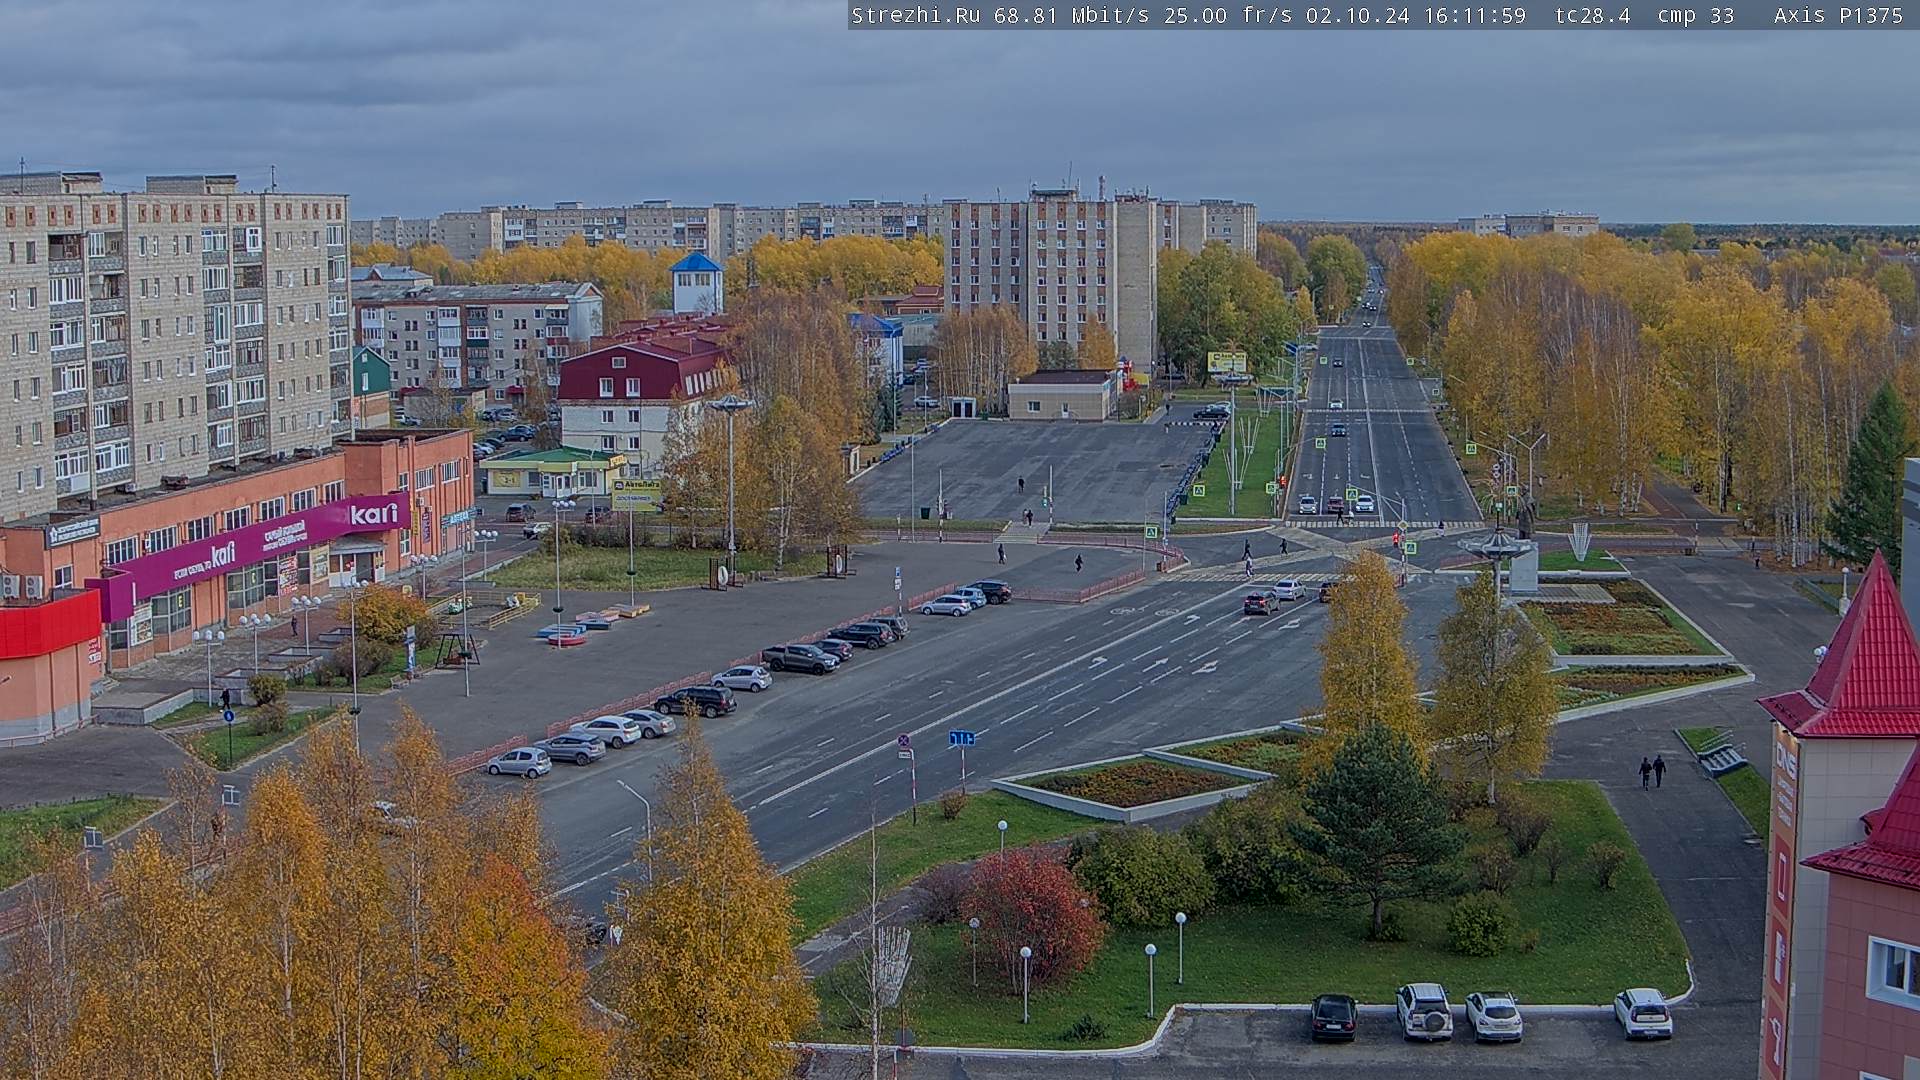Viewport: 1920px width, 1080px height.
Task: Click the "Strezhi.Ru" overlay text
Action: click(915, 15)
